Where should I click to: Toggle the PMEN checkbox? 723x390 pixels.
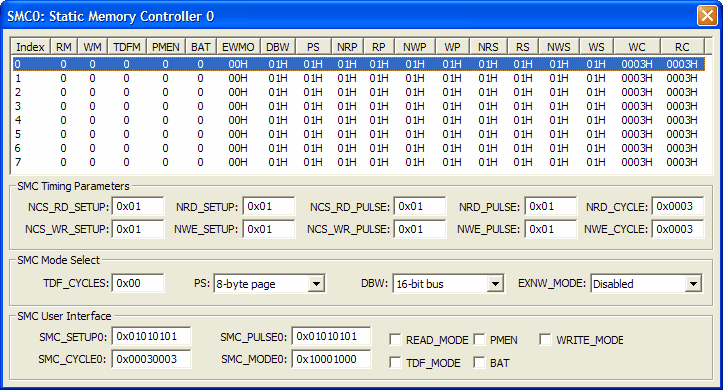pyautogui.click(x=479, y=340)
